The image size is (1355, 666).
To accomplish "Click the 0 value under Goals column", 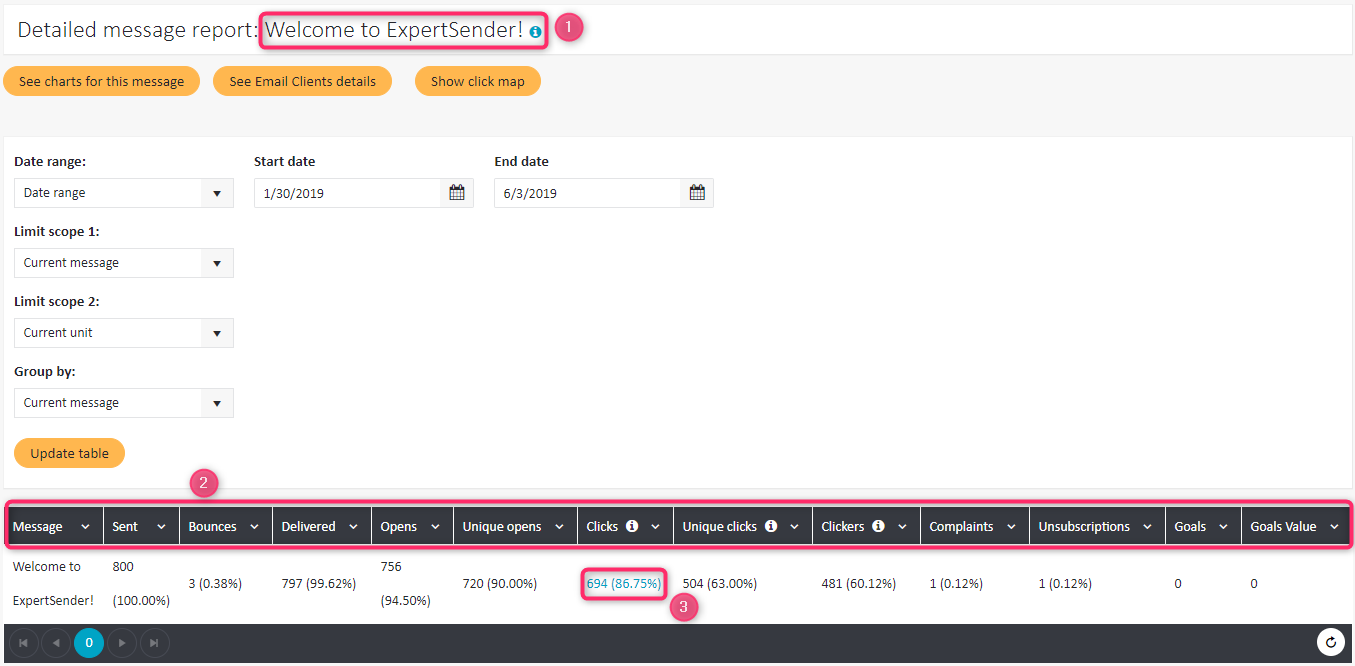I will point(1178,583).
